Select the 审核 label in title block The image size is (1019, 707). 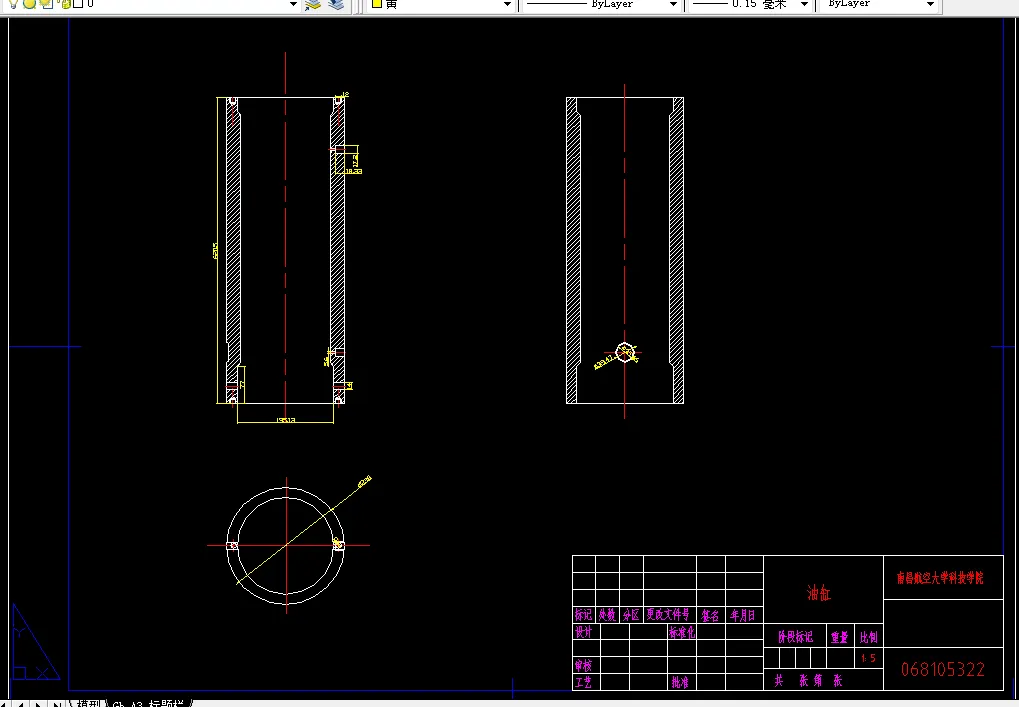(x=583, y=665)
